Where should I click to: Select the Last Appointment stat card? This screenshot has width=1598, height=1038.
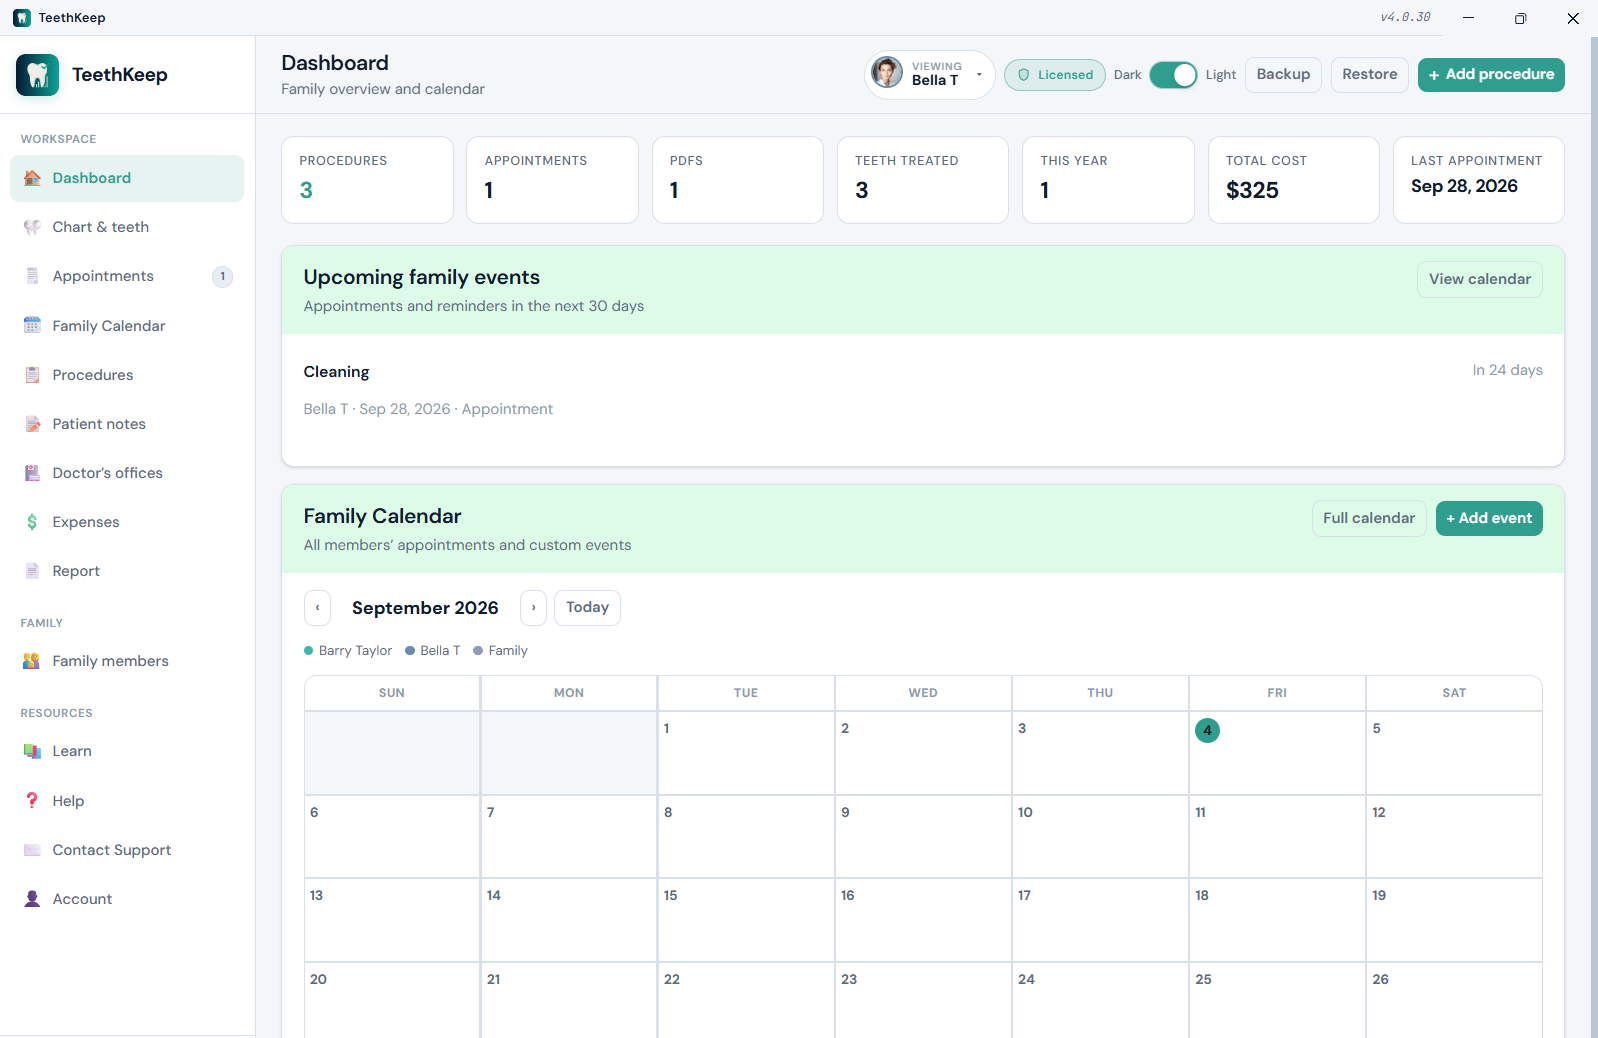pos(1479,180)
